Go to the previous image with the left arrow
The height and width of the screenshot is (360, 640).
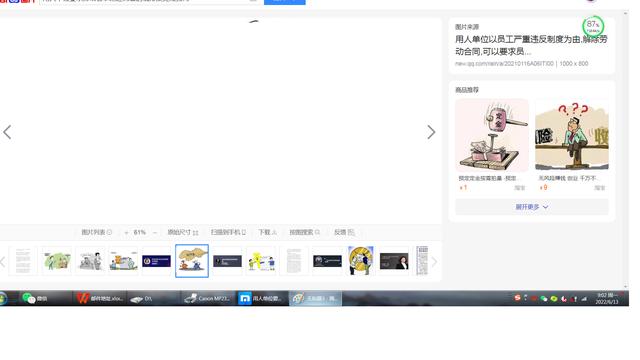click(7, 132)
